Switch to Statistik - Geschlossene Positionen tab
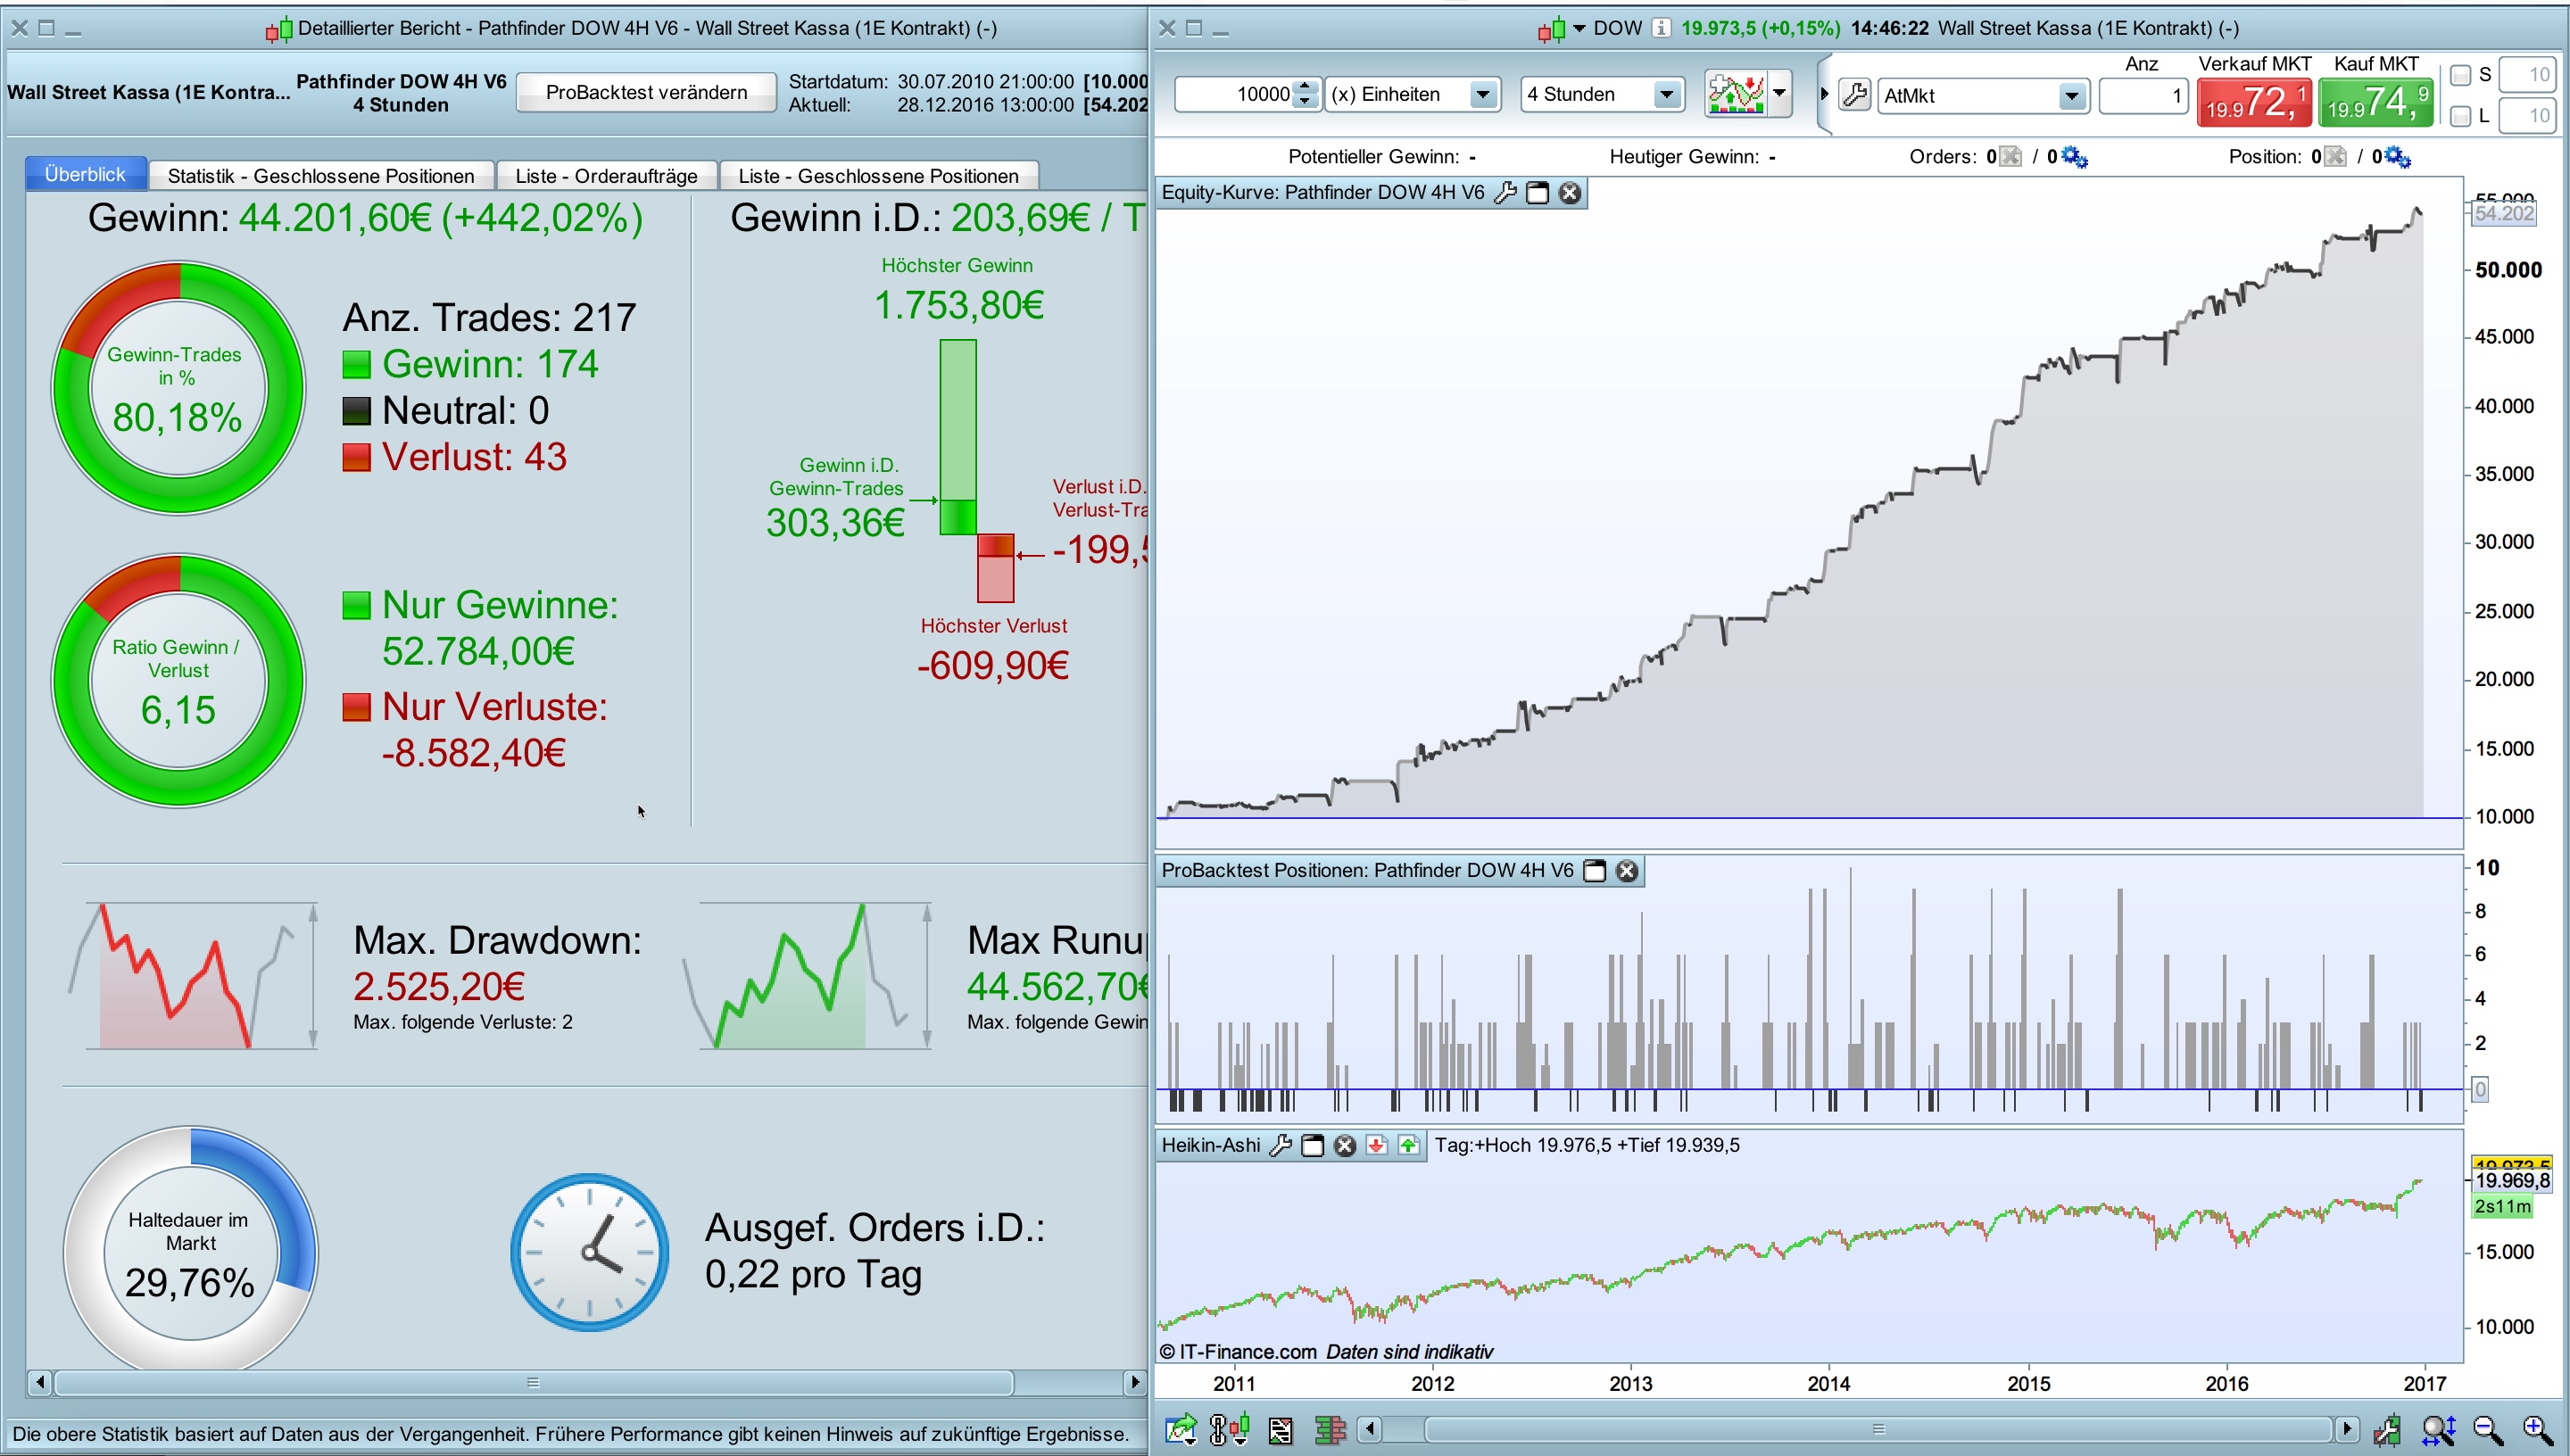This screenshot has width=2570, height=1456. pos(321,176)
